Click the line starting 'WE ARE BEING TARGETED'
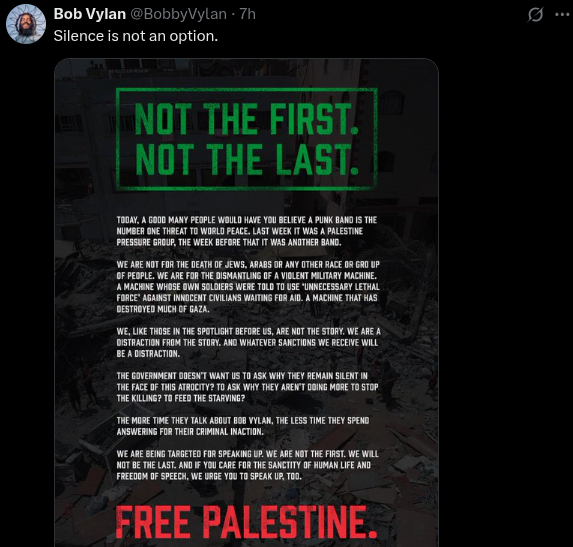This screenshot has height=547, width=573. pos(247,454)
